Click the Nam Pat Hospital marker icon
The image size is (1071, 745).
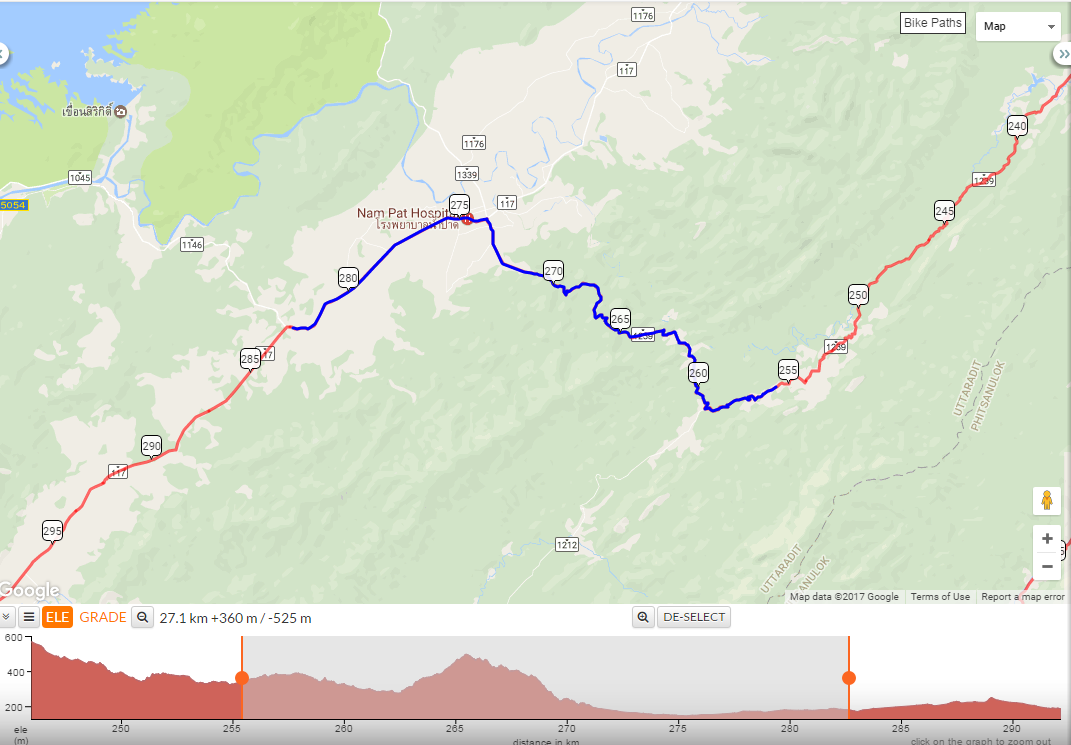pyautogui.click(x=467, y=219)
